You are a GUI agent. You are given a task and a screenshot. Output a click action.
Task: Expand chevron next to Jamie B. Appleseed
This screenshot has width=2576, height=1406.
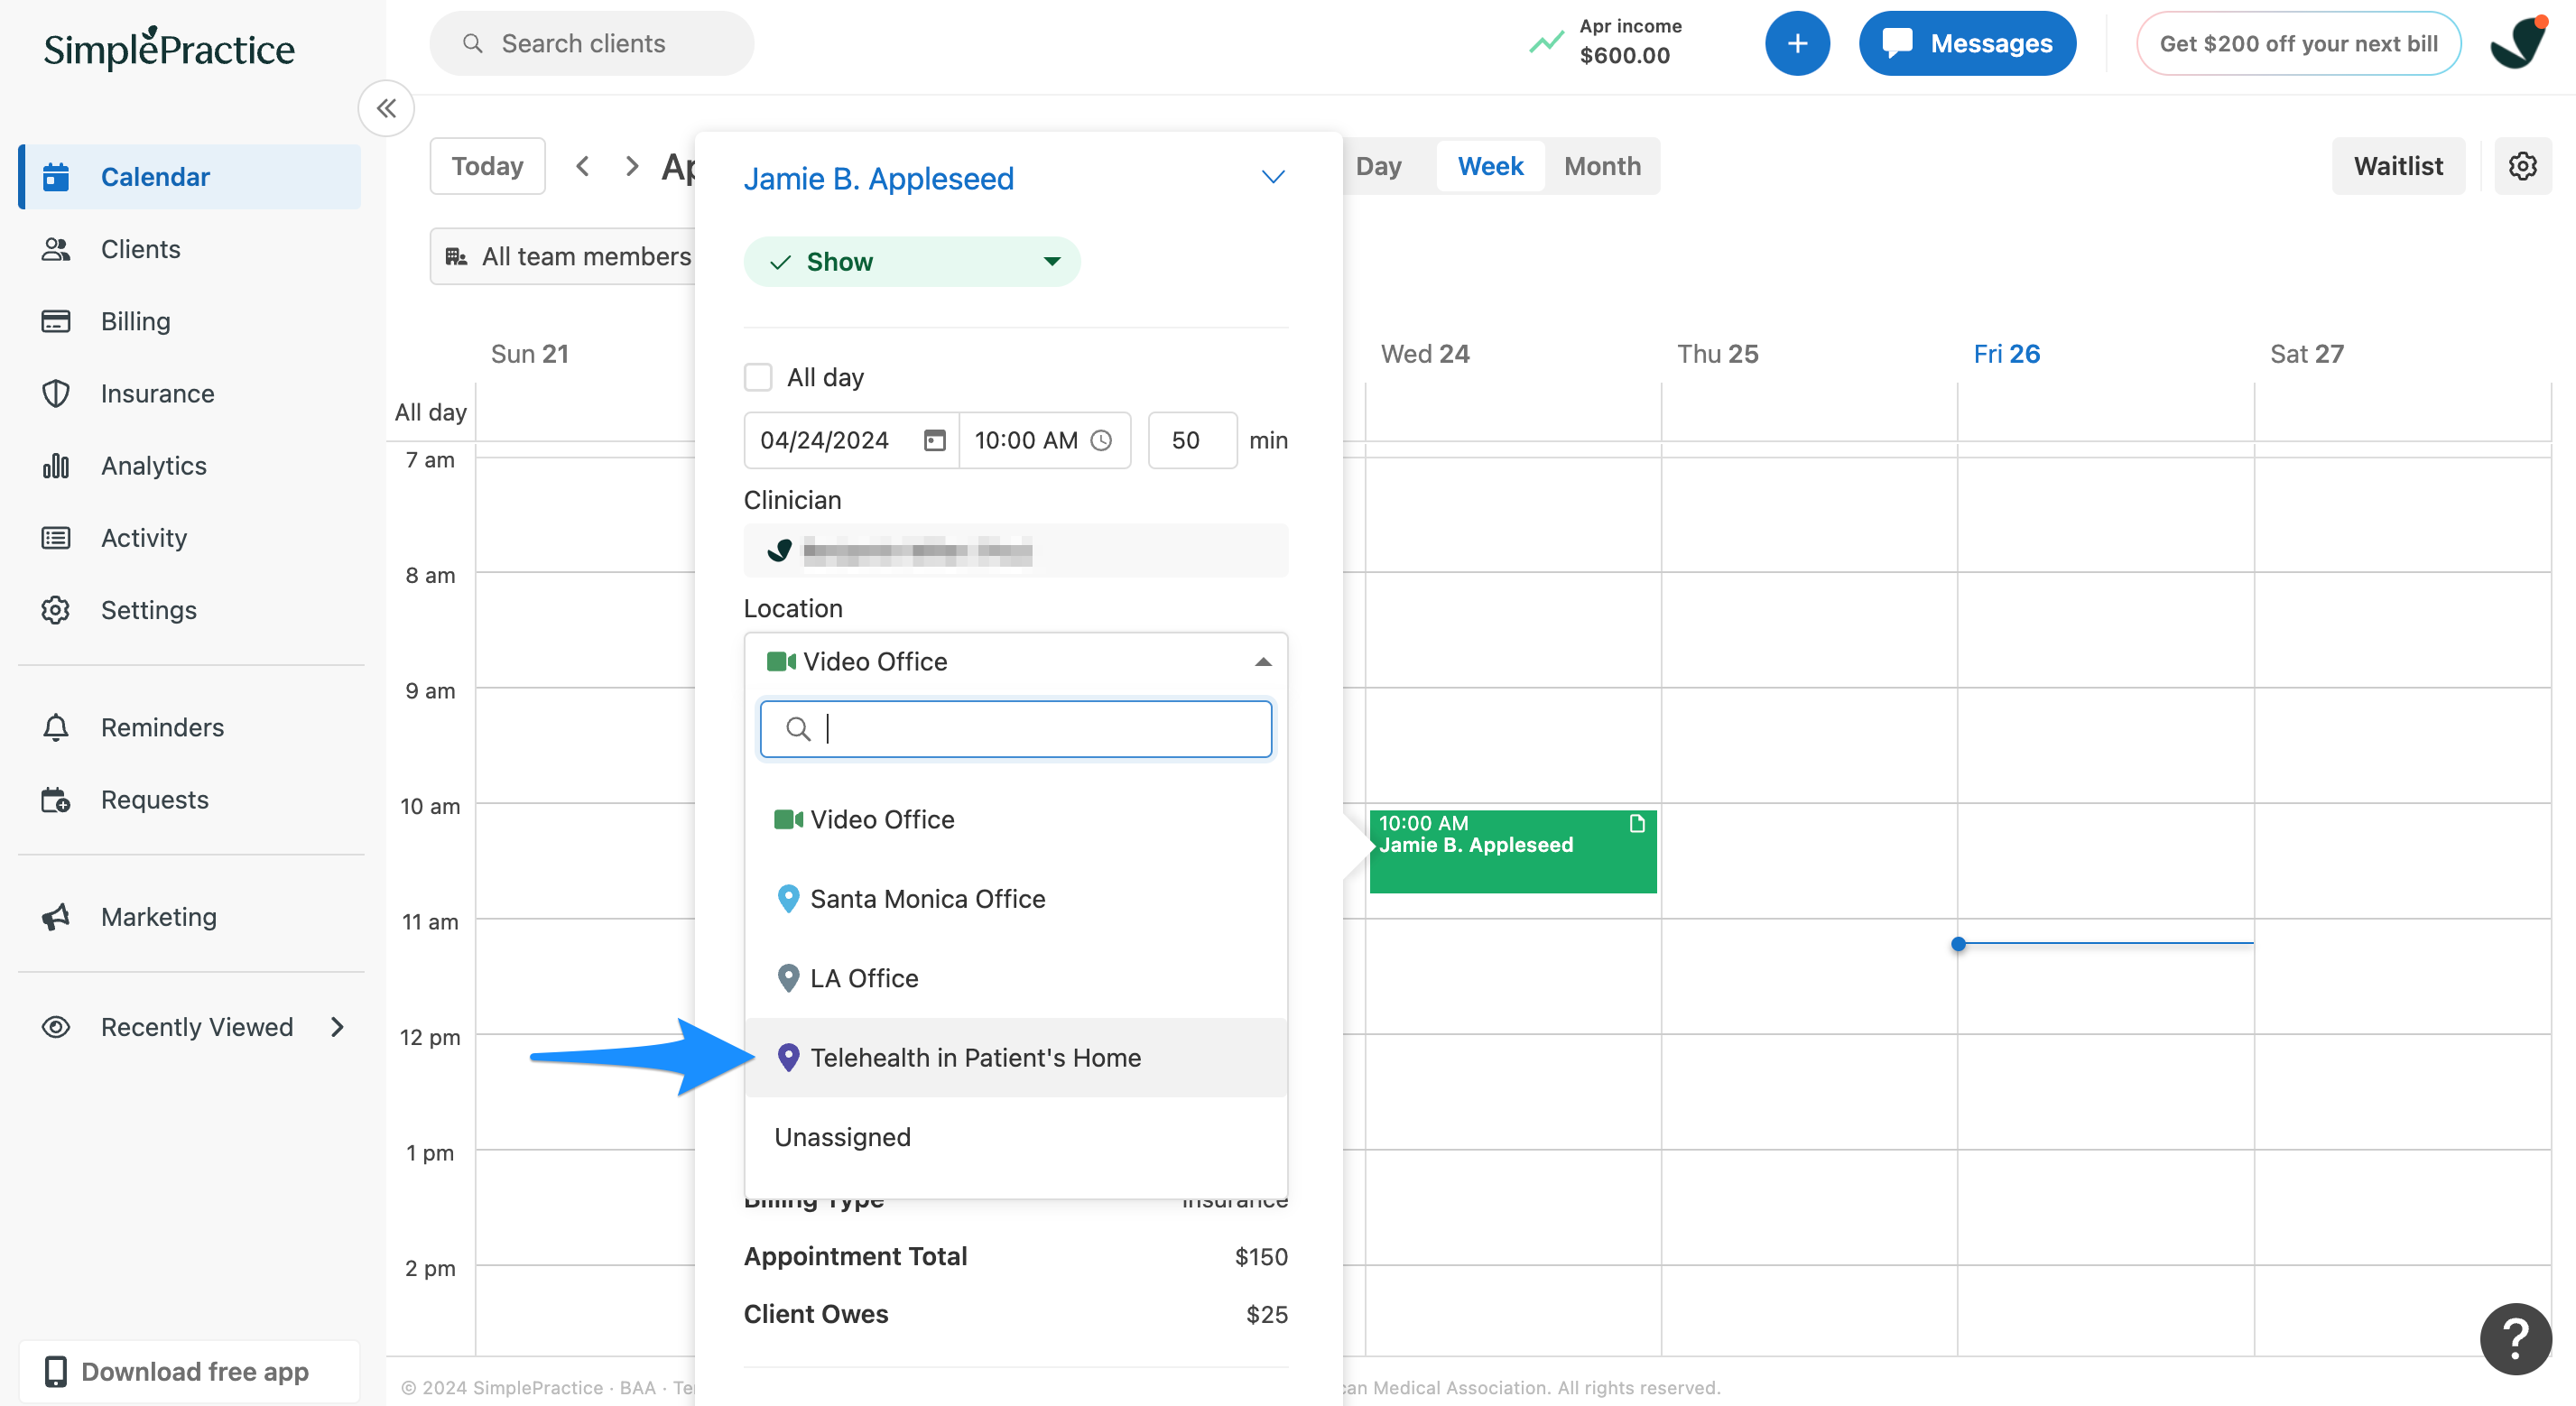click(x=1272, y=178)
